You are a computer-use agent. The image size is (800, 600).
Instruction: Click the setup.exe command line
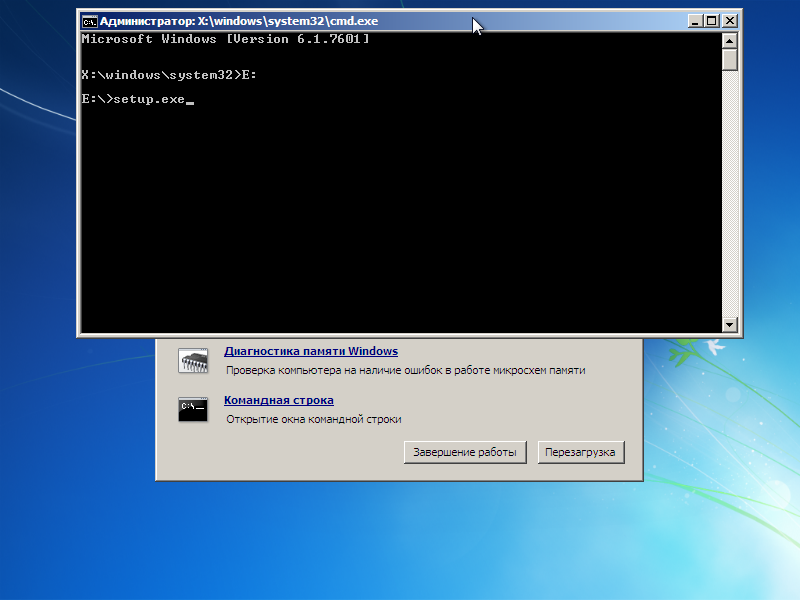pos(134,99)
